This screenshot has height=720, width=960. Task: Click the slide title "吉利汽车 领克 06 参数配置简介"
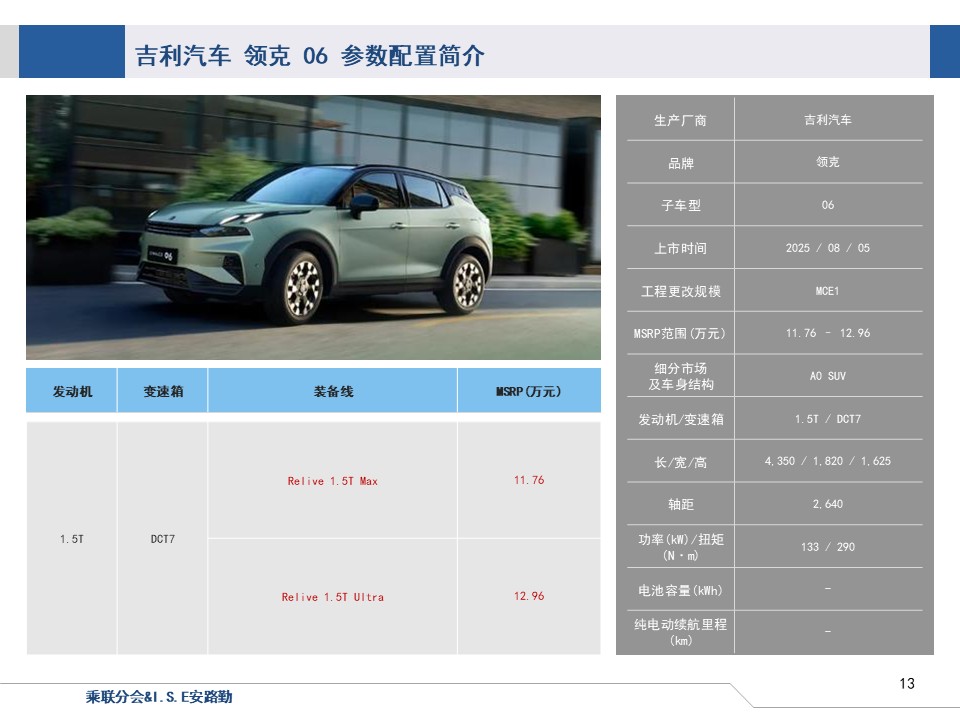coord(310,56)
